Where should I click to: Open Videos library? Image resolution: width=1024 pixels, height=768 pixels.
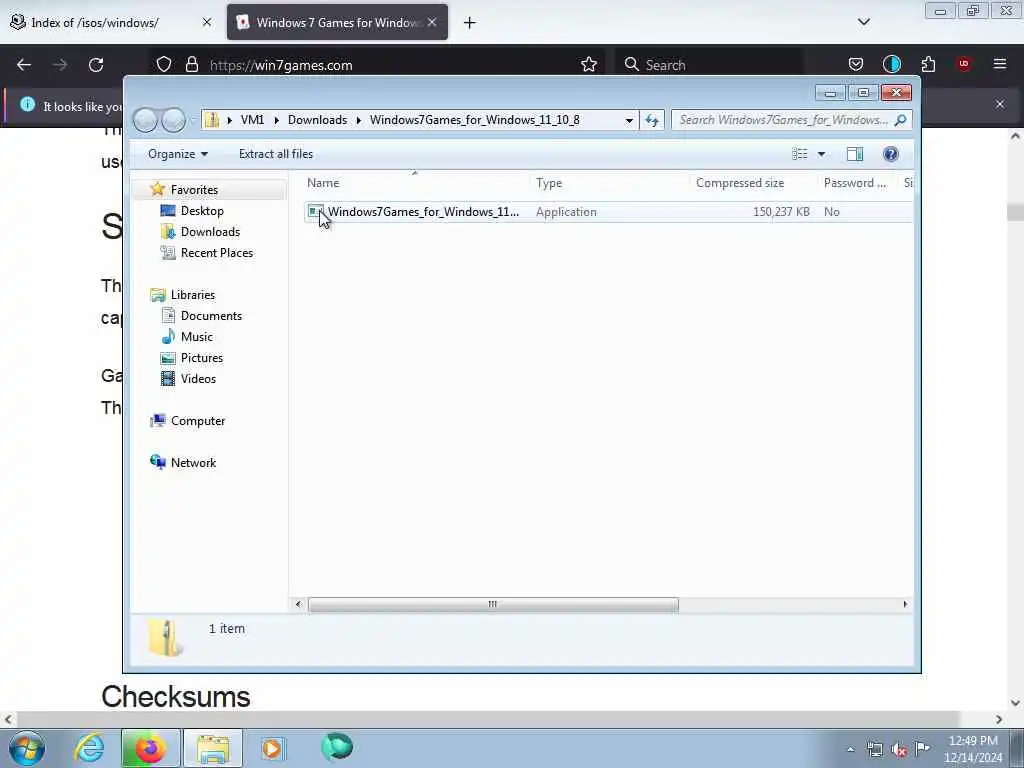point(188,379)
